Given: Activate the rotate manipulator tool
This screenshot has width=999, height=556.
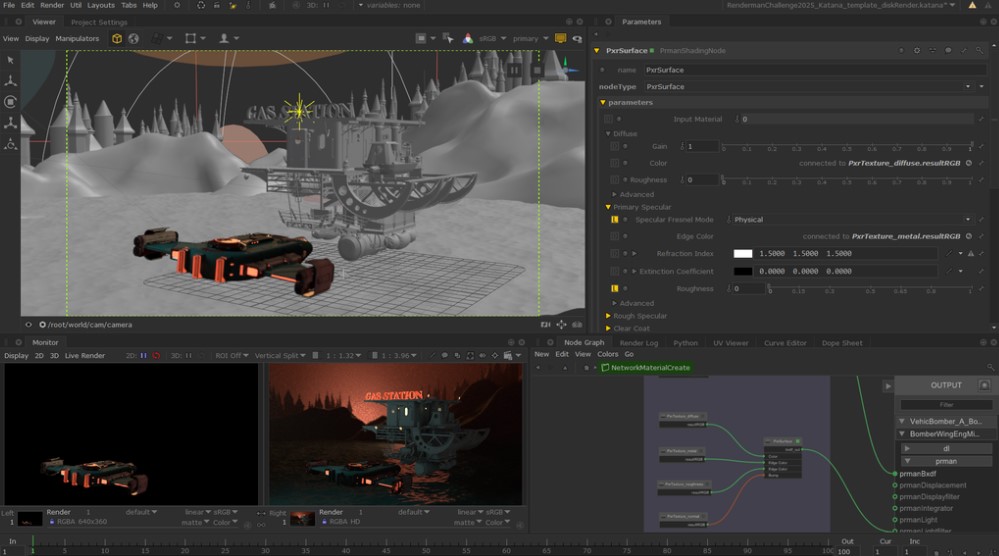Looking at the screenshot, I should 10,102.
